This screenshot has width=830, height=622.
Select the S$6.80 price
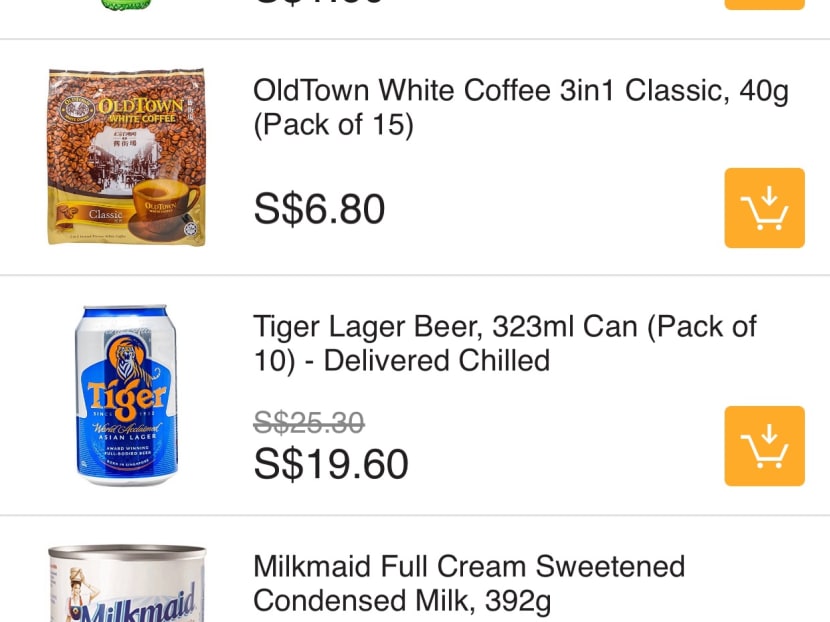tap(319, 209)
